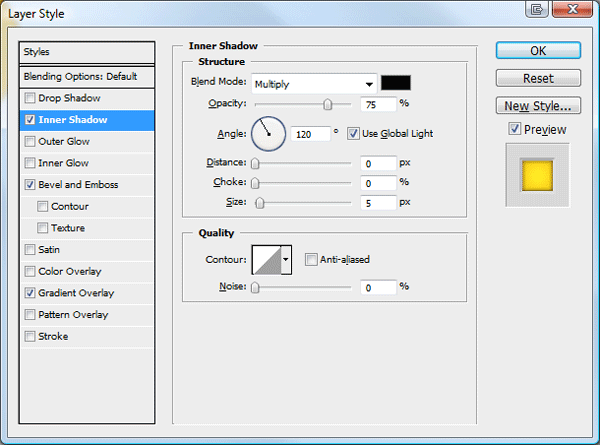Select the Outer Glow label

point(64,142)
